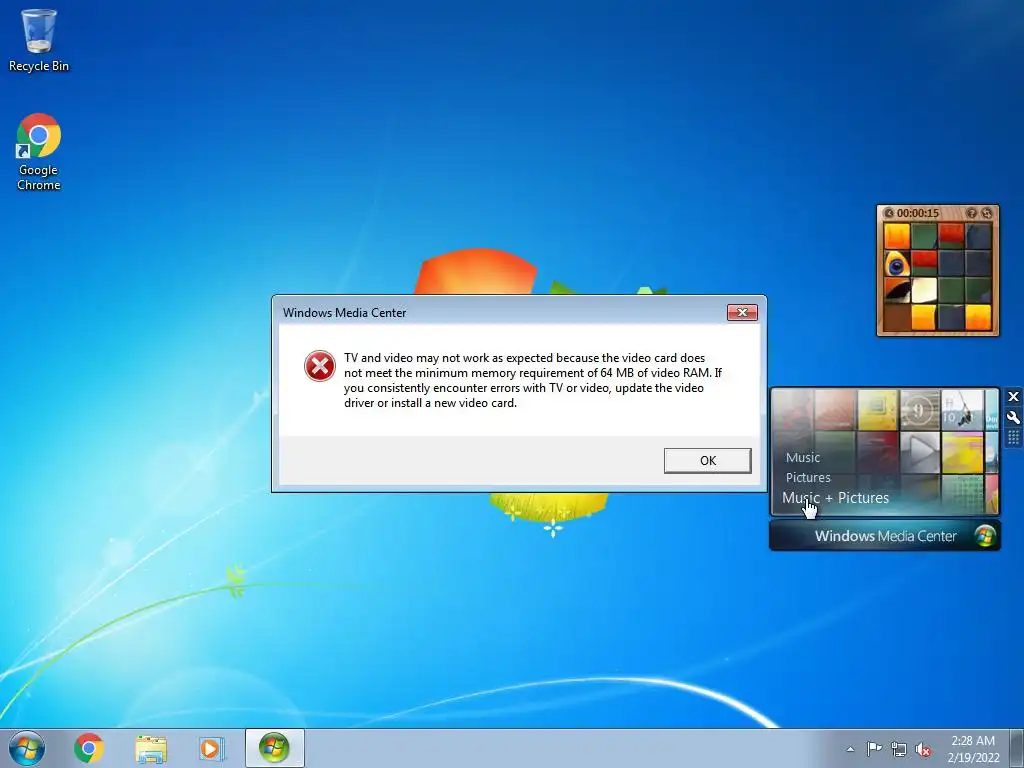The height and width of the screenshot is (768, 1024).
Task: Open the Windows Start menu orb
Action: pyautogui.click(x=27, y=748)
